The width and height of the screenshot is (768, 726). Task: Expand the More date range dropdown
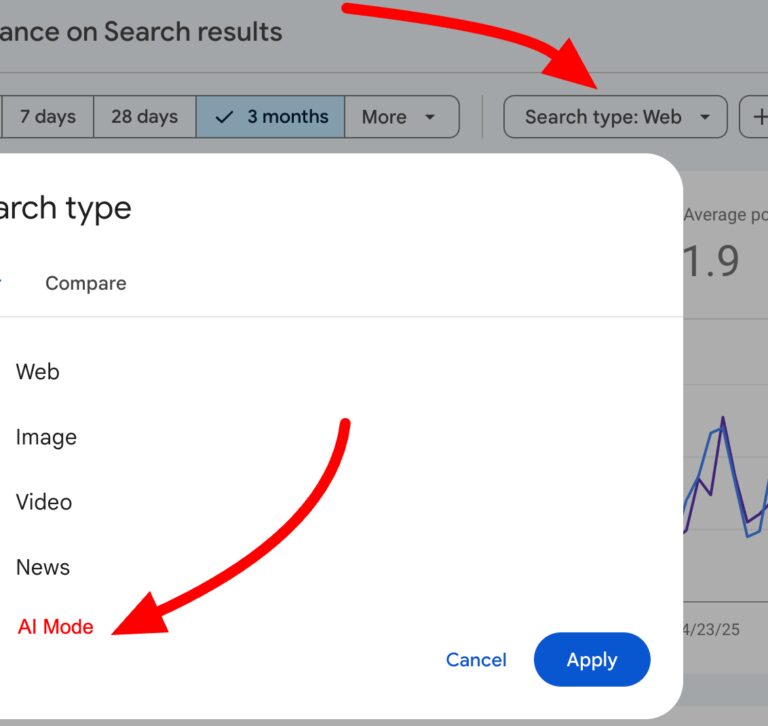click(400, 117)
